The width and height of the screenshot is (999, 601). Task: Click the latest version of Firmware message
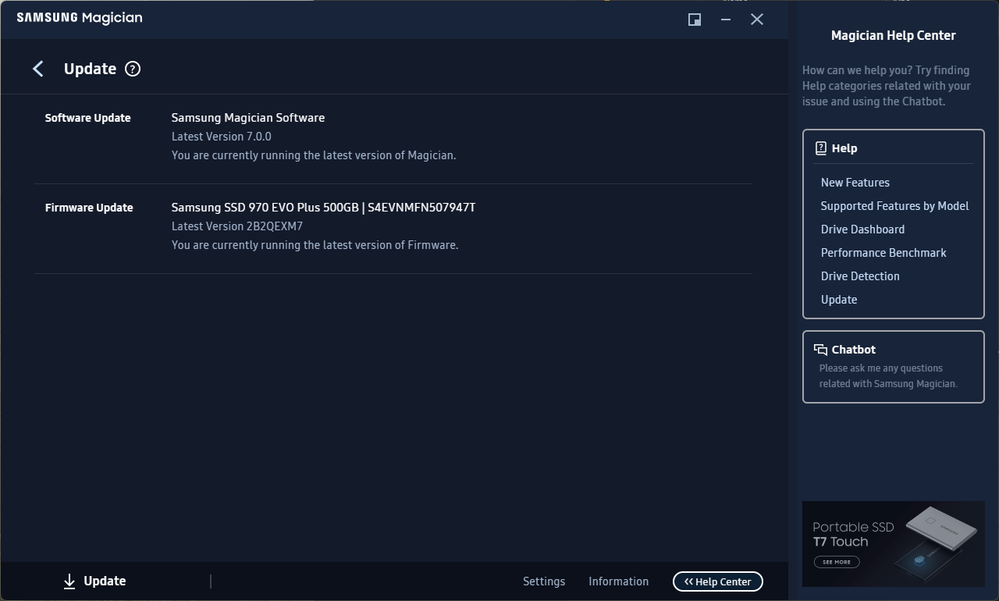pos(315,245)
